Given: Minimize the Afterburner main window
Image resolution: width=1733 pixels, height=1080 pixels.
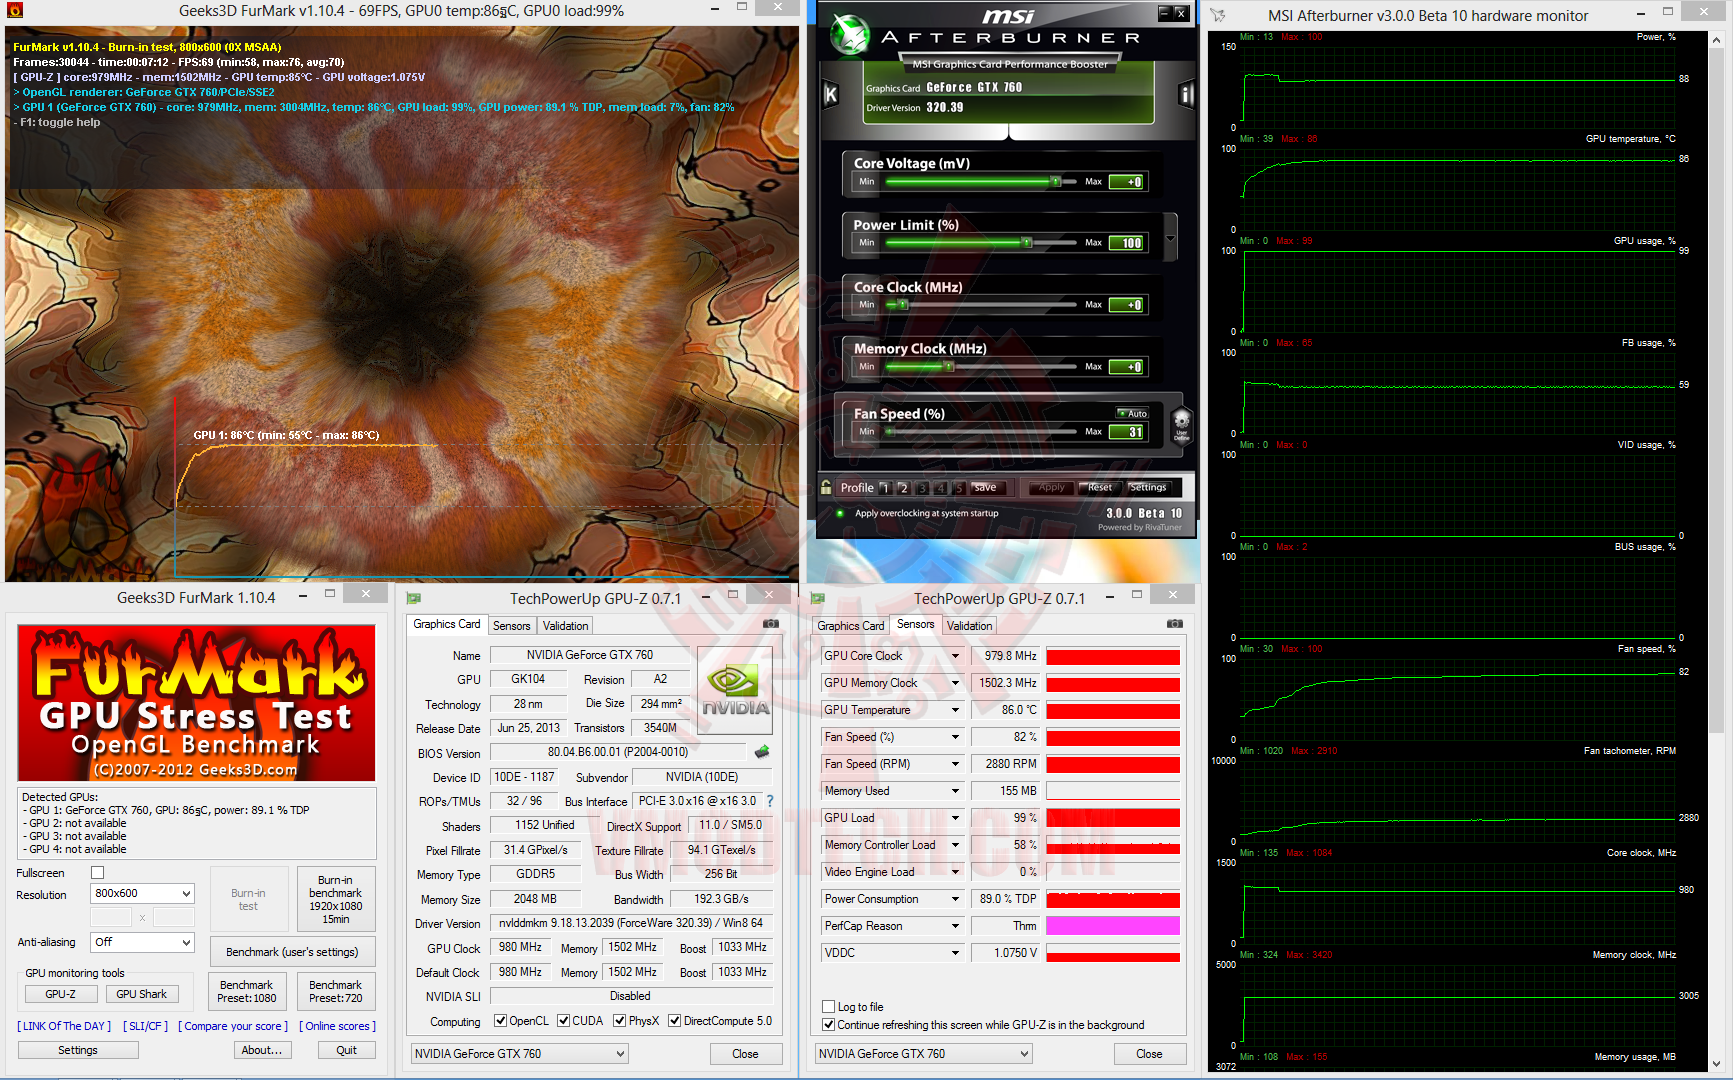Looking at the screenshot, I should pyautogui.click(x=1164, y=12).
